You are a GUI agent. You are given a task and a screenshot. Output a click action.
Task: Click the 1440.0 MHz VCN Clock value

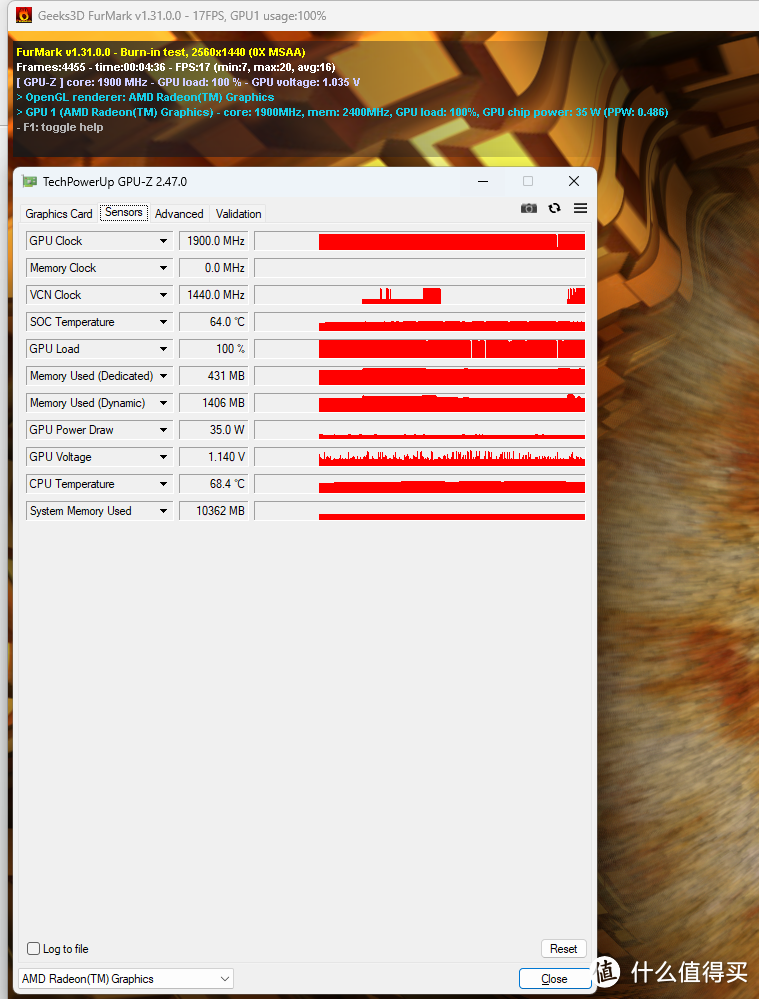point(213,295)
